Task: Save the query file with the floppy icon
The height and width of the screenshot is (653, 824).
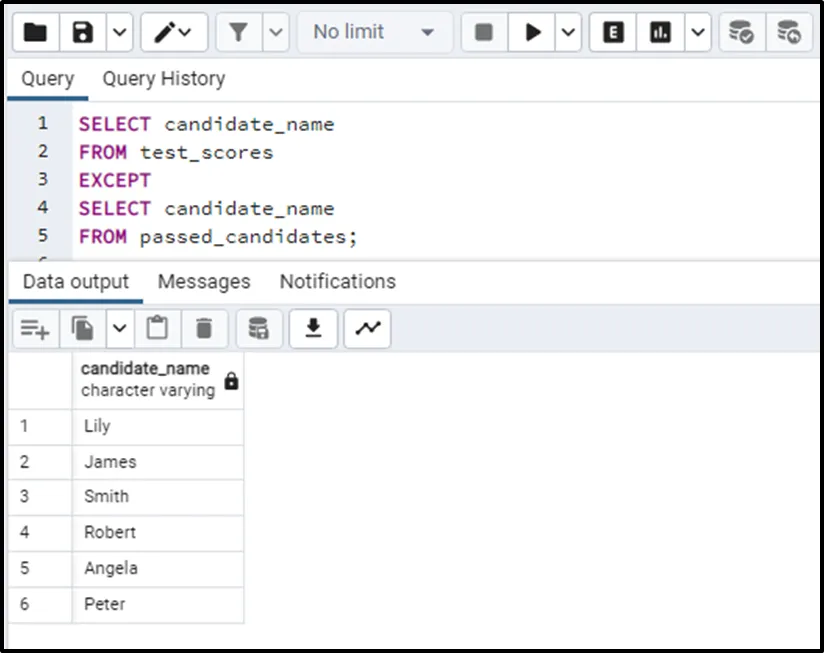Action: pos(83,33)
